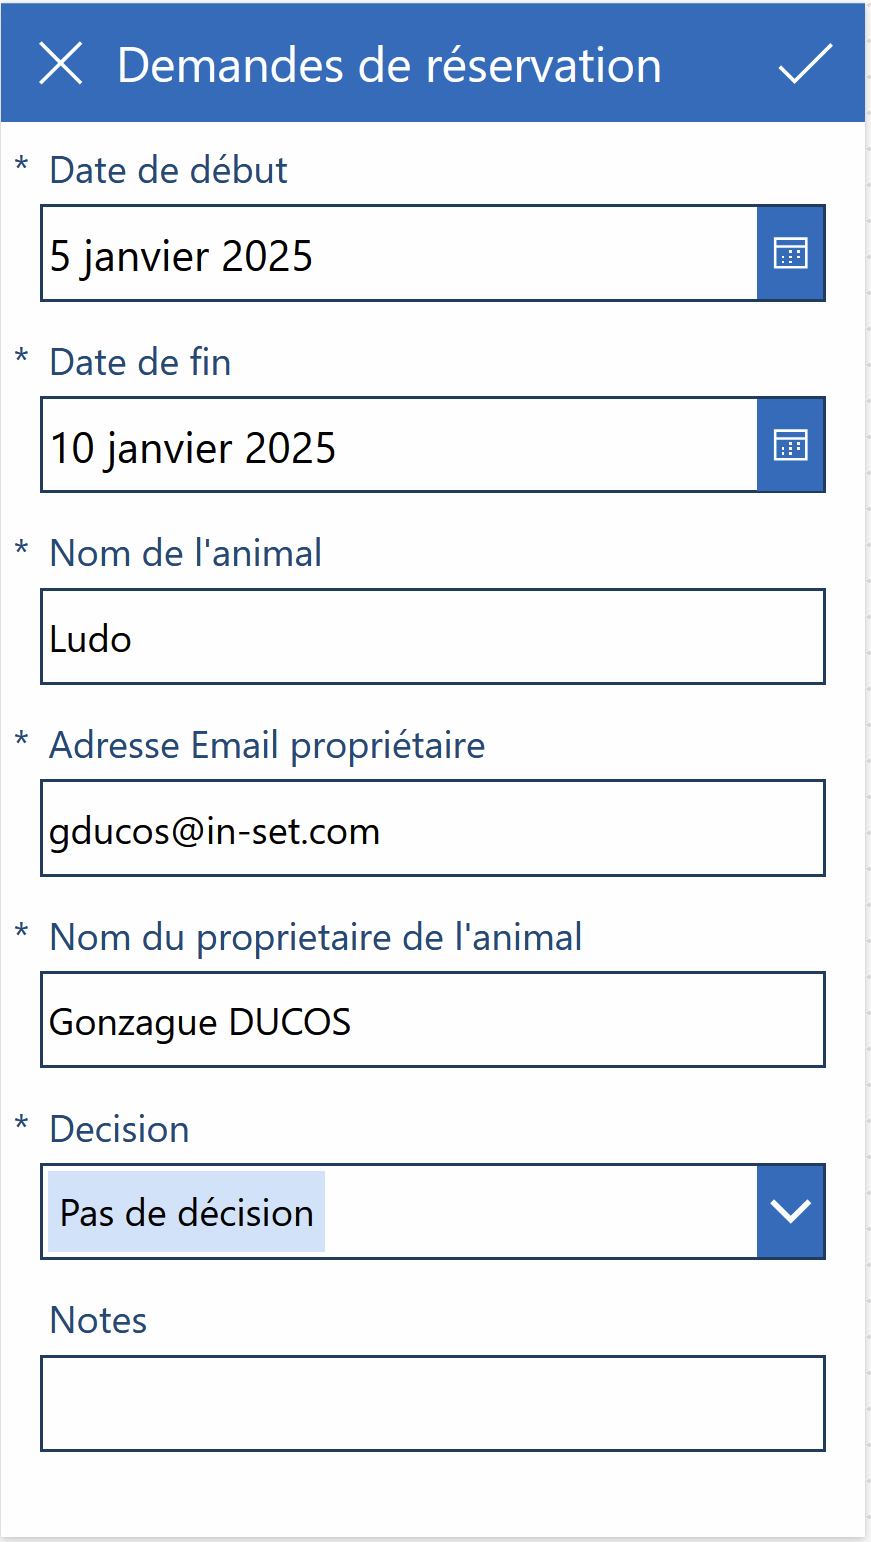
Task: Click the 'Date de début' label
Action: [x=169, y=170]
